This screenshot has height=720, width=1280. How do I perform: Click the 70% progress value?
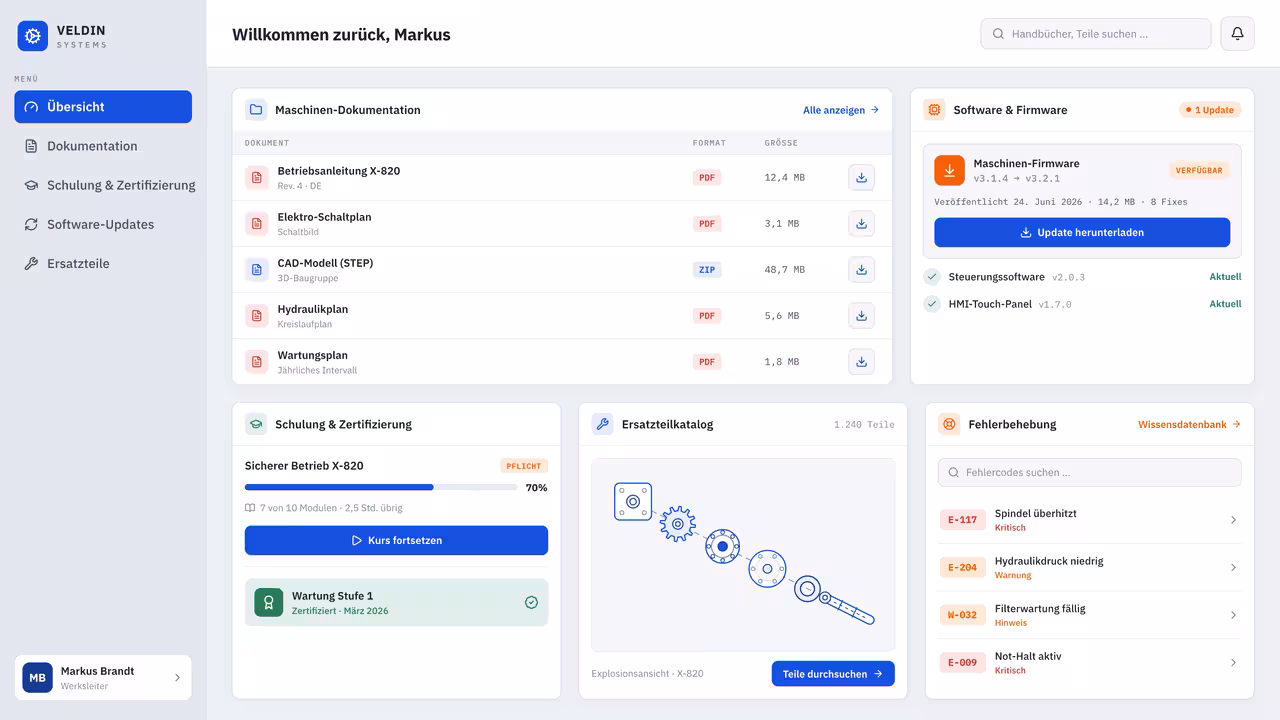536,488
